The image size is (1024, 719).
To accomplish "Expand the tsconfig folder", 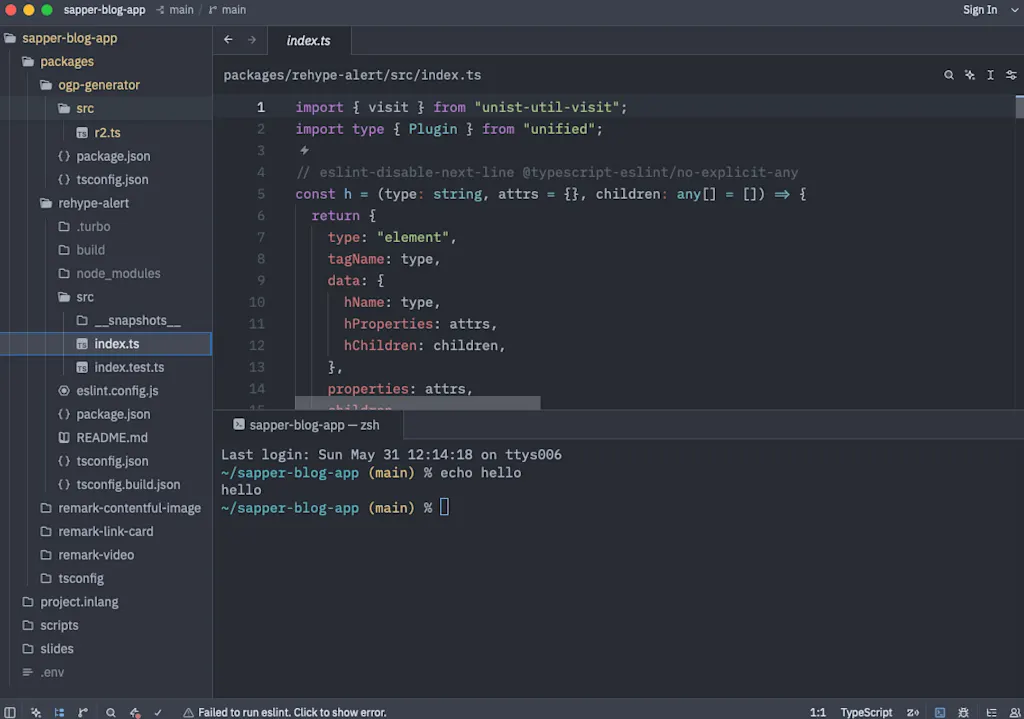I will (x=106, y=579).
